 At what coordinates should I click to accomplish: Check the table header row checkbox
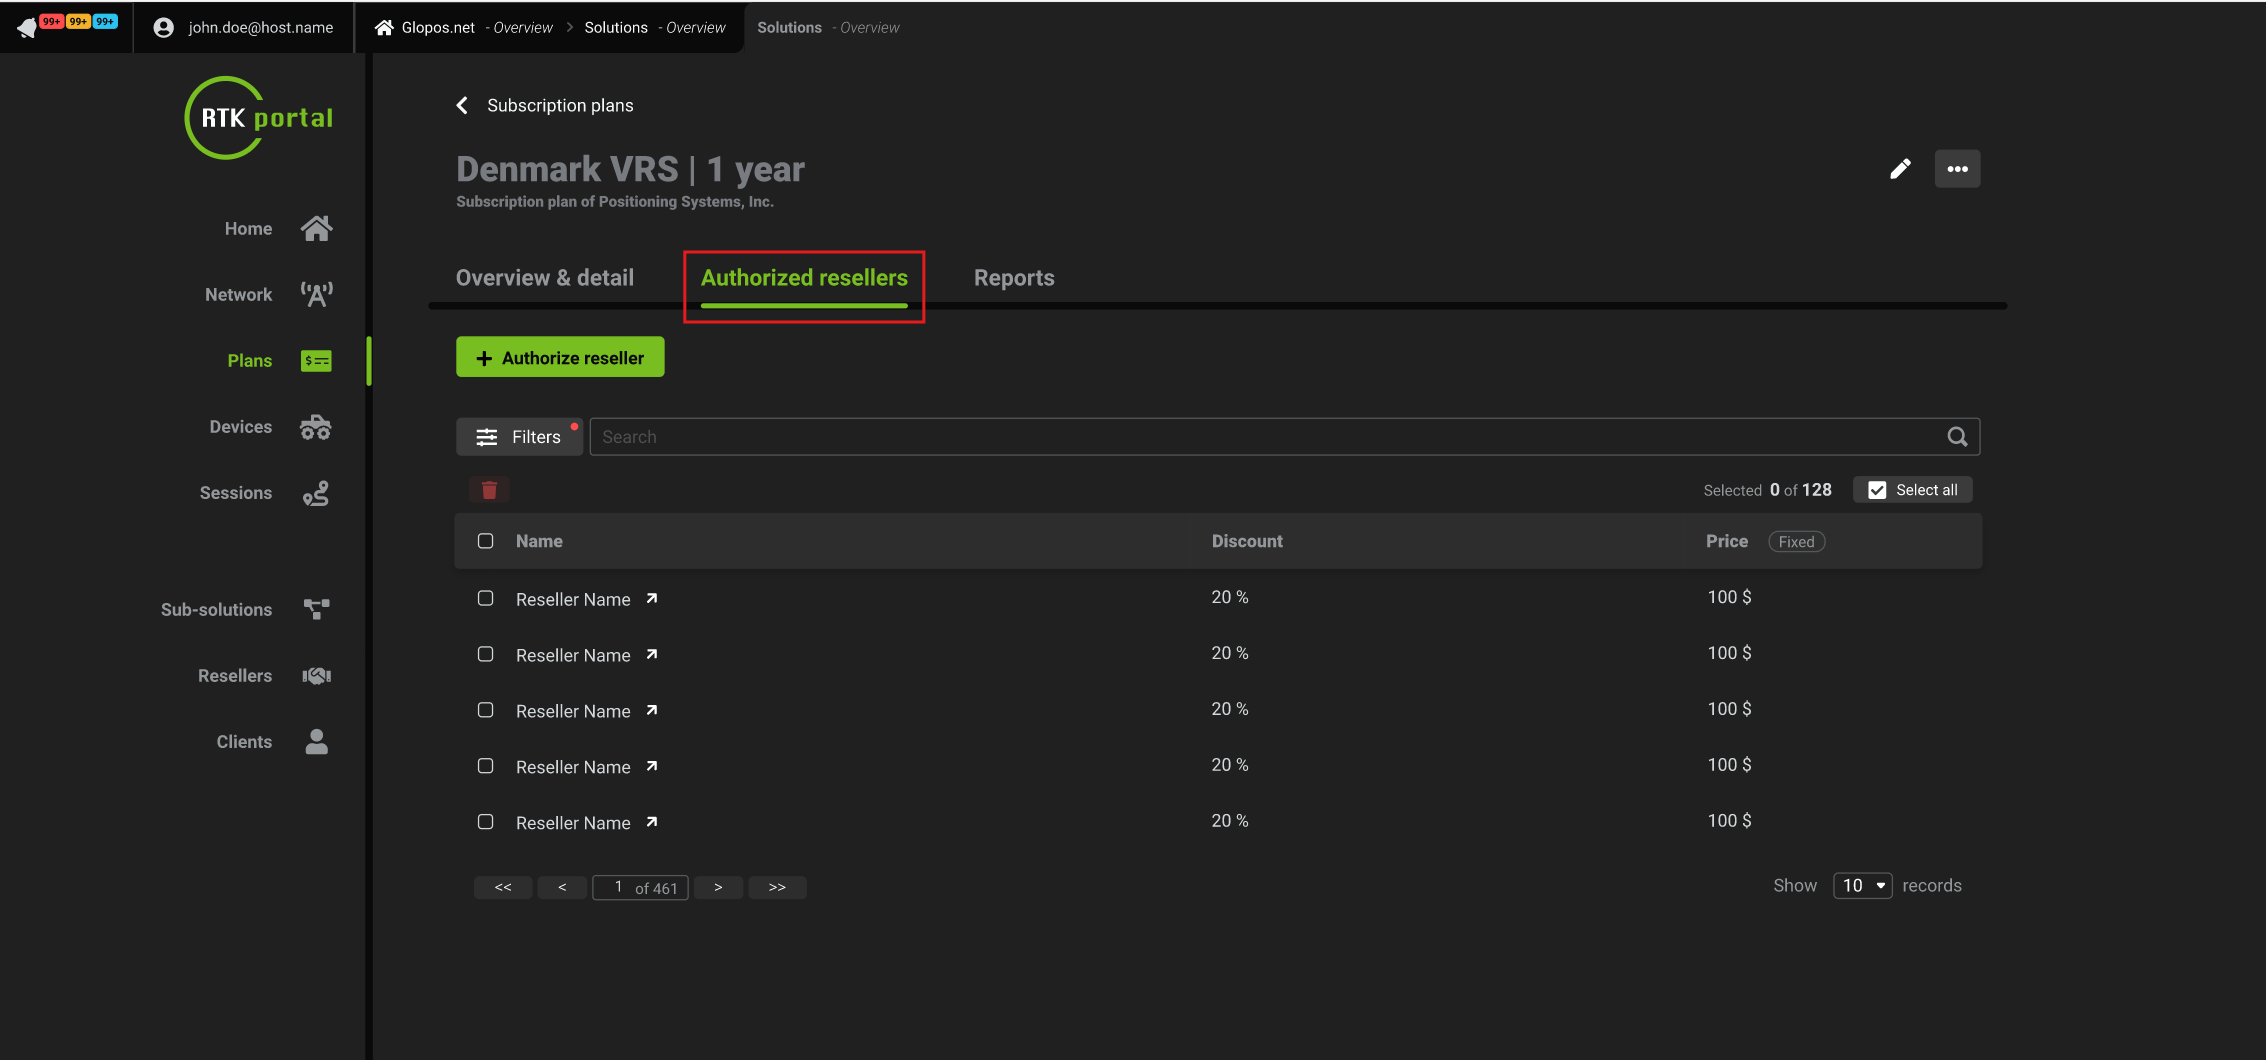tap(486, 541)
